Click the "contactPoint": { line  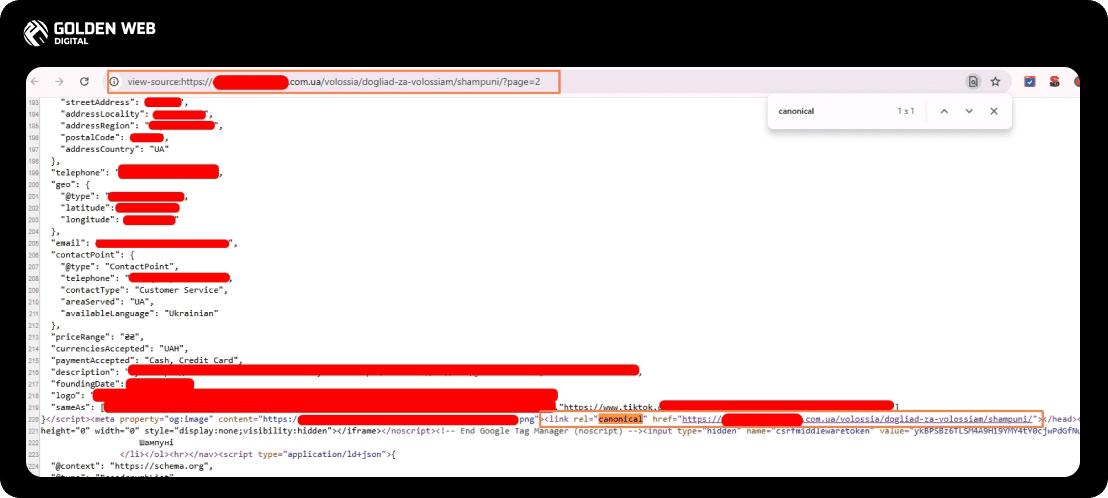pos(93,255)
